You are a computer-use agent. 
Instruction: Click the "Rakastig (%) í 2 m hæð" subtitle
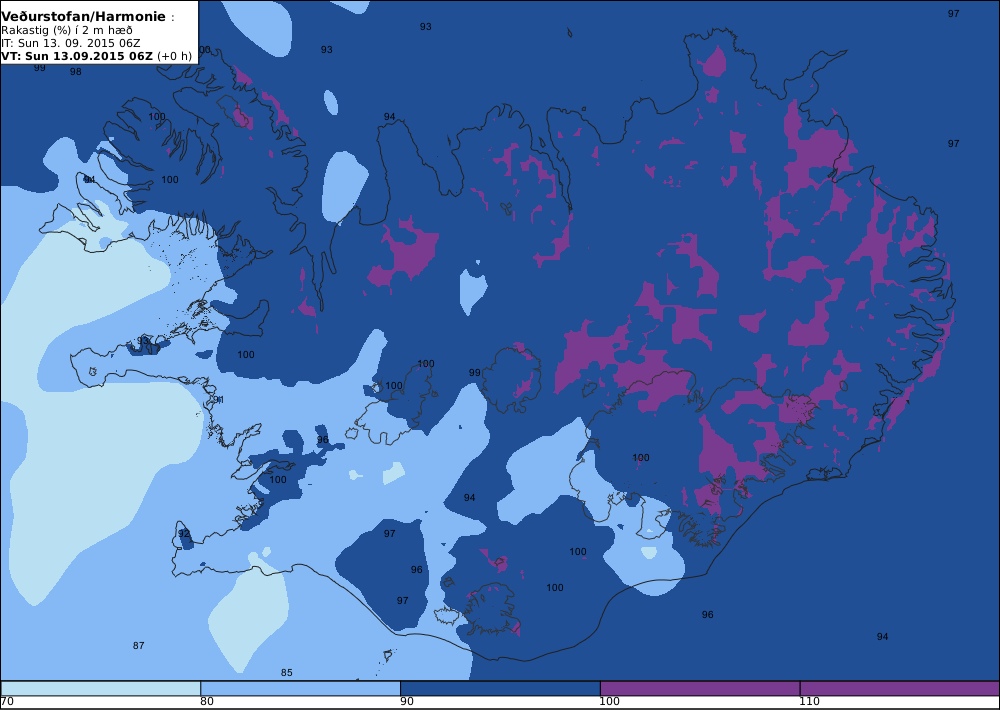(x=67, y=30)
